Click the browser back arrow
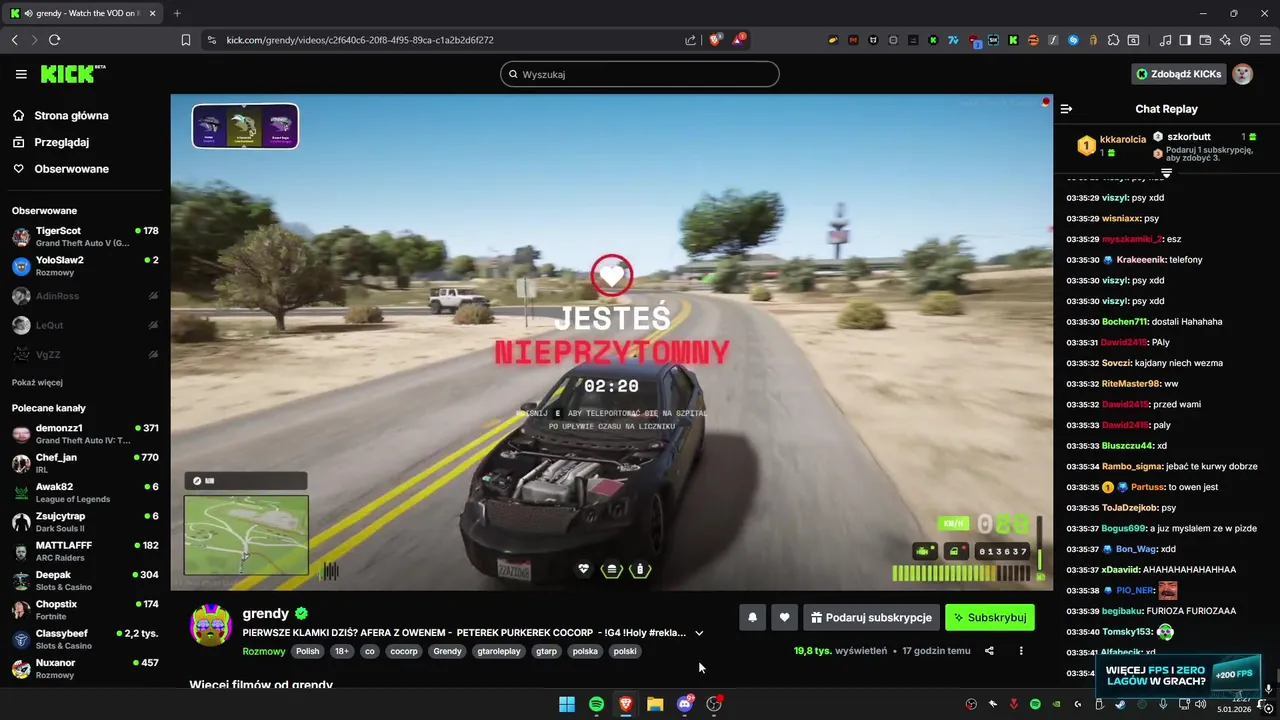1280x720 pixels. [x=14, y=40]
